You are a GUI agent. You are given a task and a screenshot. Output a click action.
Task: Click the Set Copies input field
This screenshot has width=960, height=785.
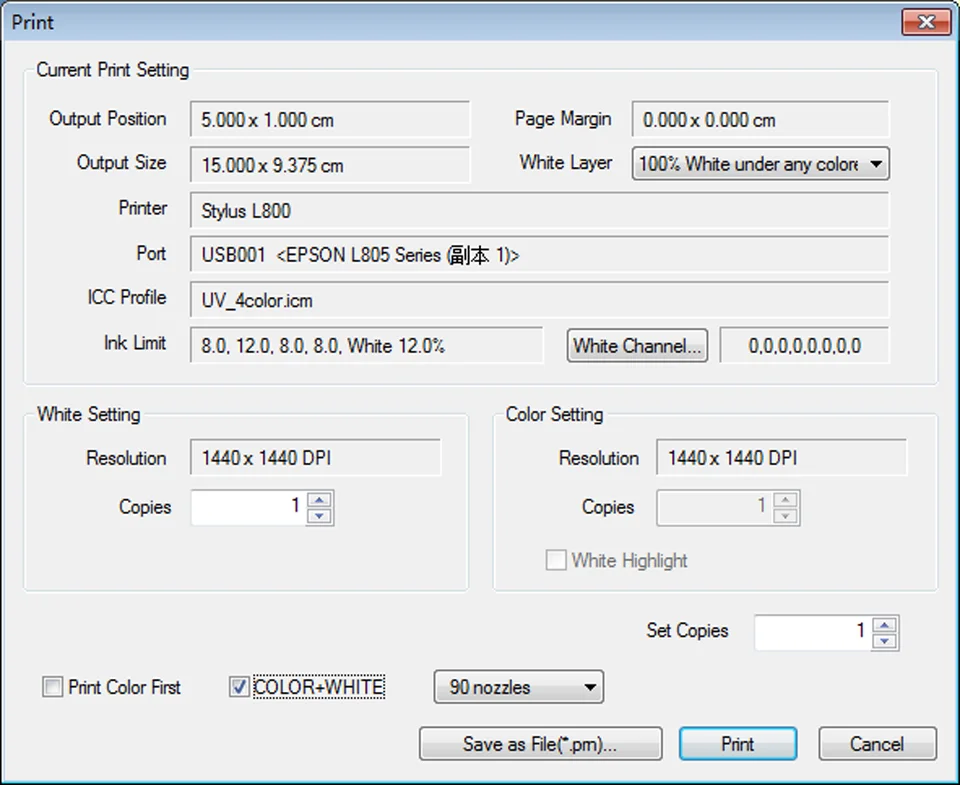813,633
